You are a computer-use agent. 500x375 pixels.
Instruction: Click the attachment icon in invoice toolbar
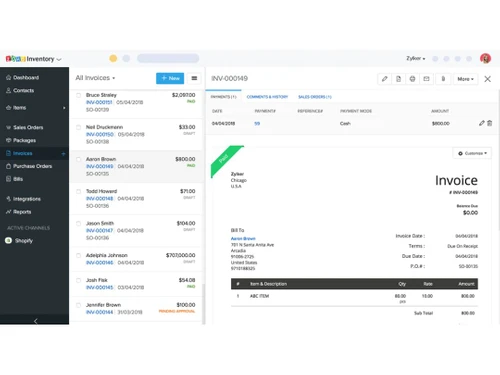click(x=443, y=79)
